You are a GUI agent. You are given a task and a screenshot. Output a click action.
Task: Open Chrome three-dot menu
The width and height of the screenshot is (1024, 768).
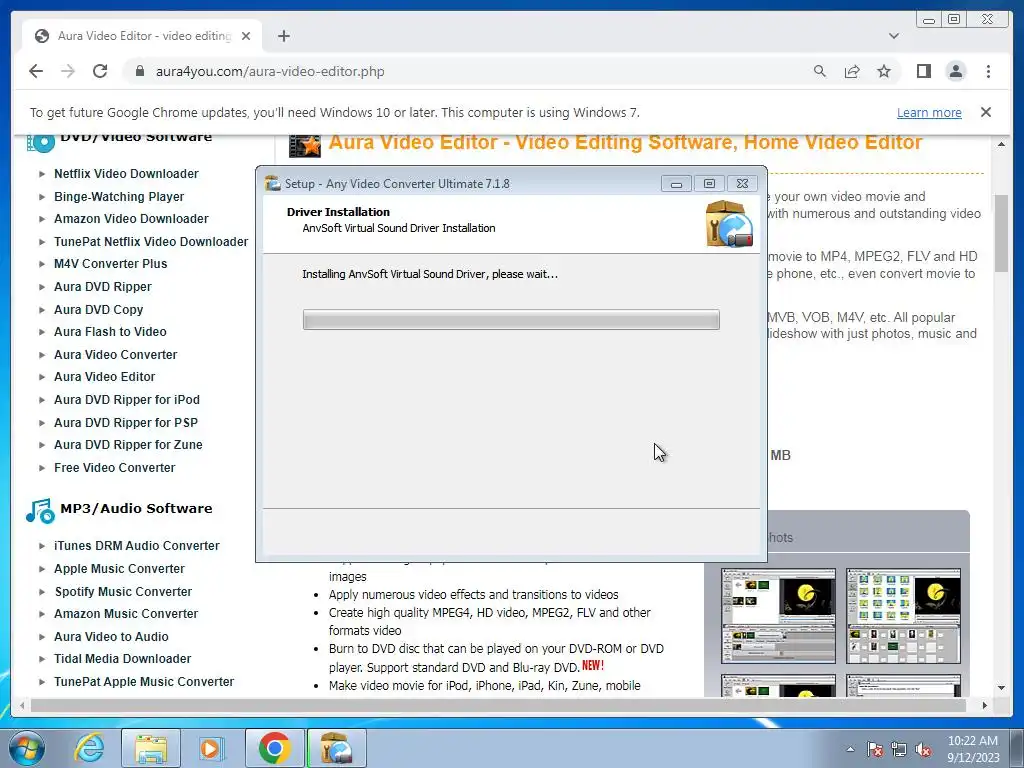pyautogui.click(x=988, y=71)
